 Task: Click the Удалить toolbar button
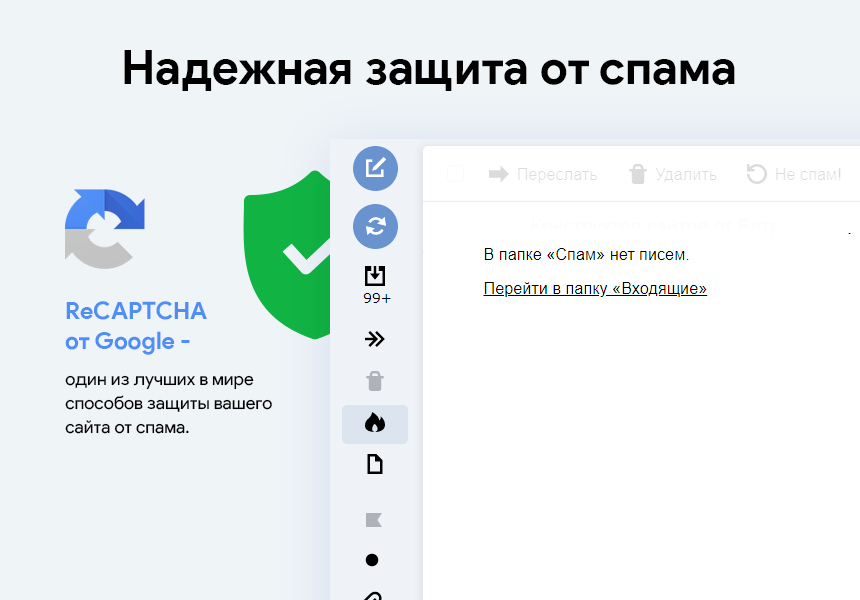click(672, 174)
